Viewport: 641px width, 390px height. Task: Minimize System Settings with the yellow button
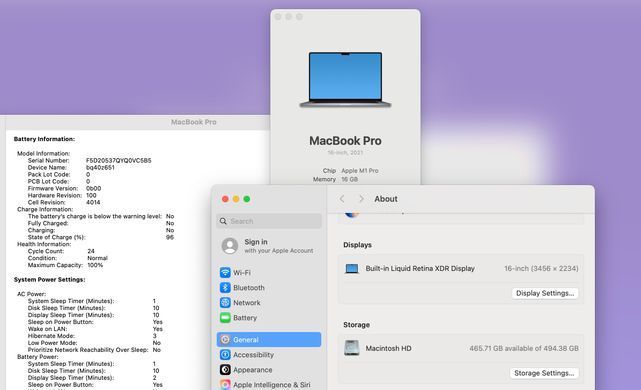click(x=236, y=199)
